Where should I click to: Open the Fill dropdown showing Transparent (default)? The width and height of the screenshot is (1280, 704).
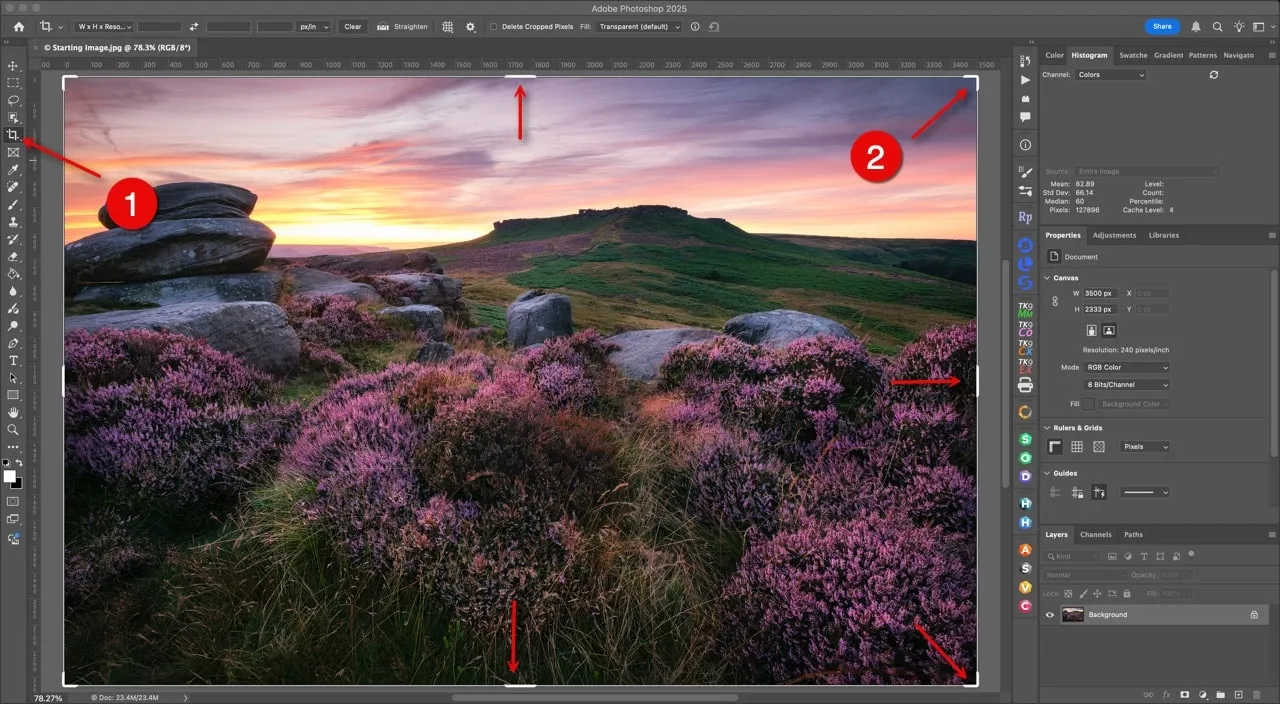(640, 27)
